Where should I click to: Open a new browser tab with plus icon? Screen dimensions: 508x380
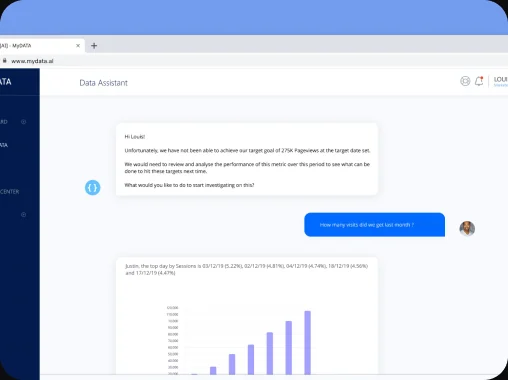click(94, 46)
